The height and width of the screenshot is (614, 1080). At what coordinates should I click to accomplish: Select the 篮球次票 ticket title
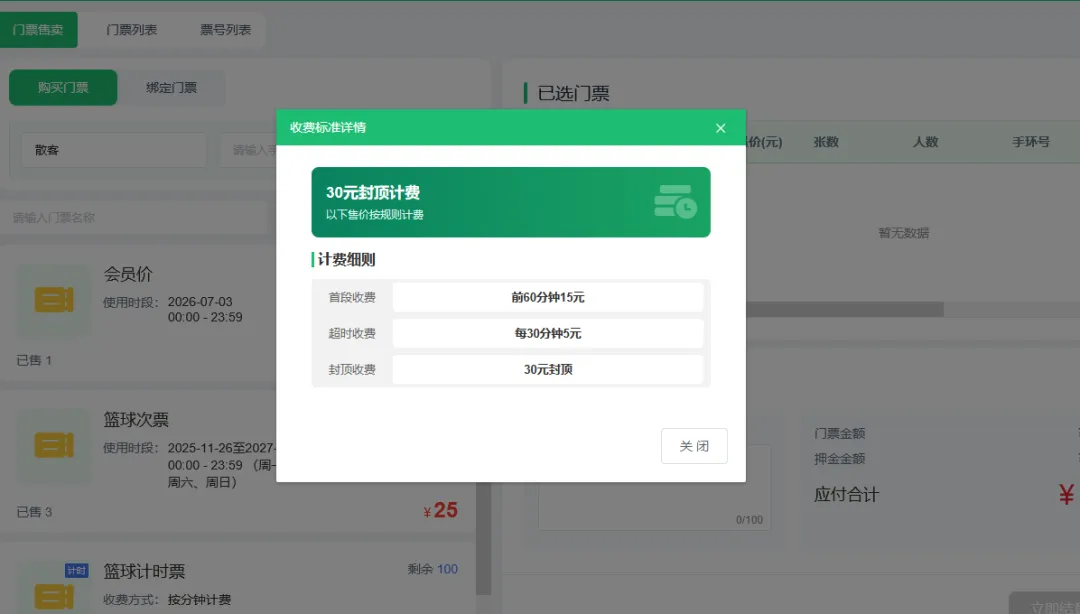click(136, 420)
